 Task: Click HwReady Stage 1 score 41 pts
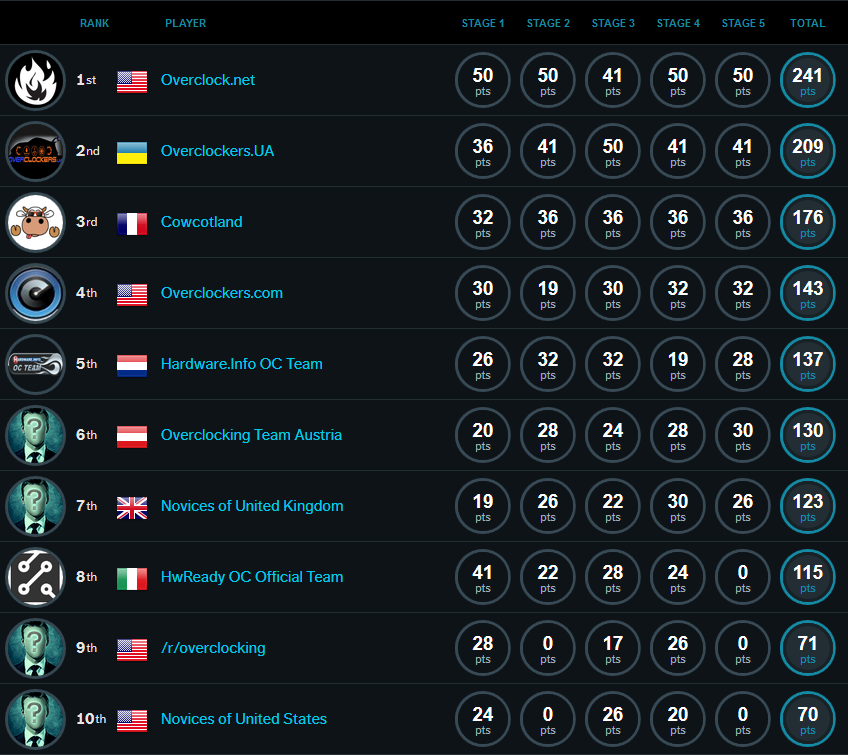[x=483, y=577]
